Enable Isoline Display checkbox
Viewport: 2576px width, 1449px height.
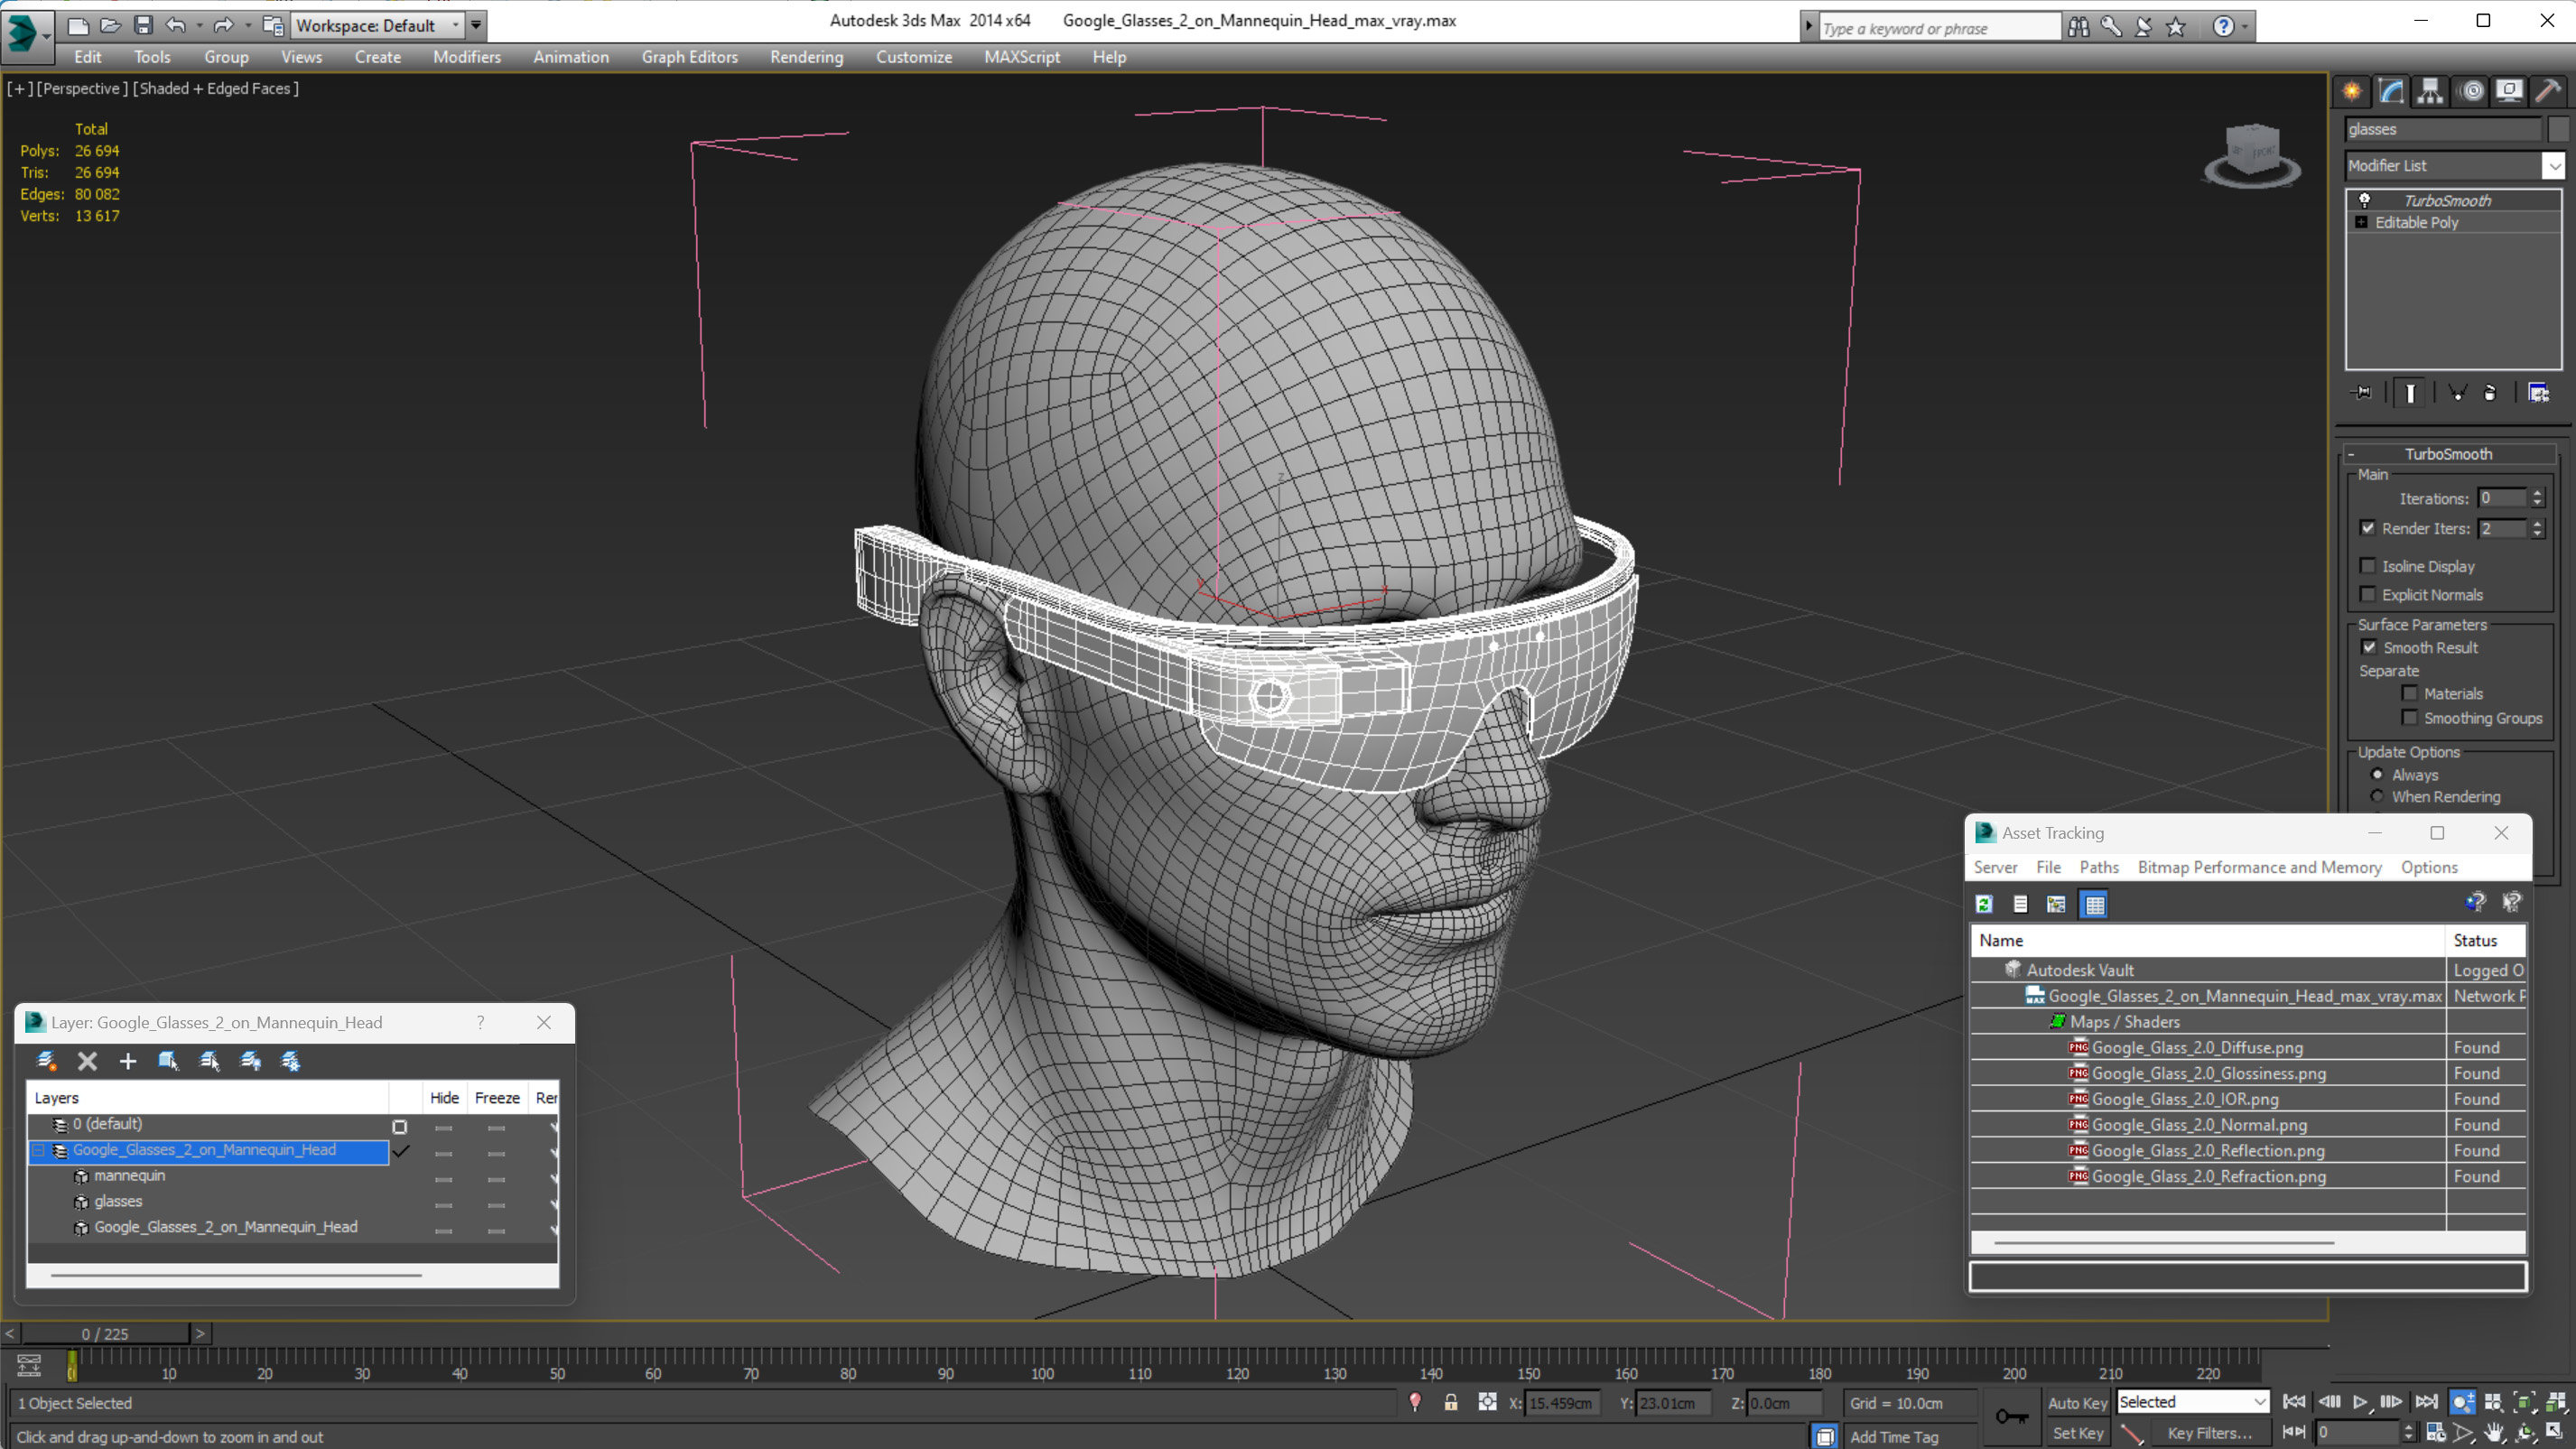(2367, 566)
